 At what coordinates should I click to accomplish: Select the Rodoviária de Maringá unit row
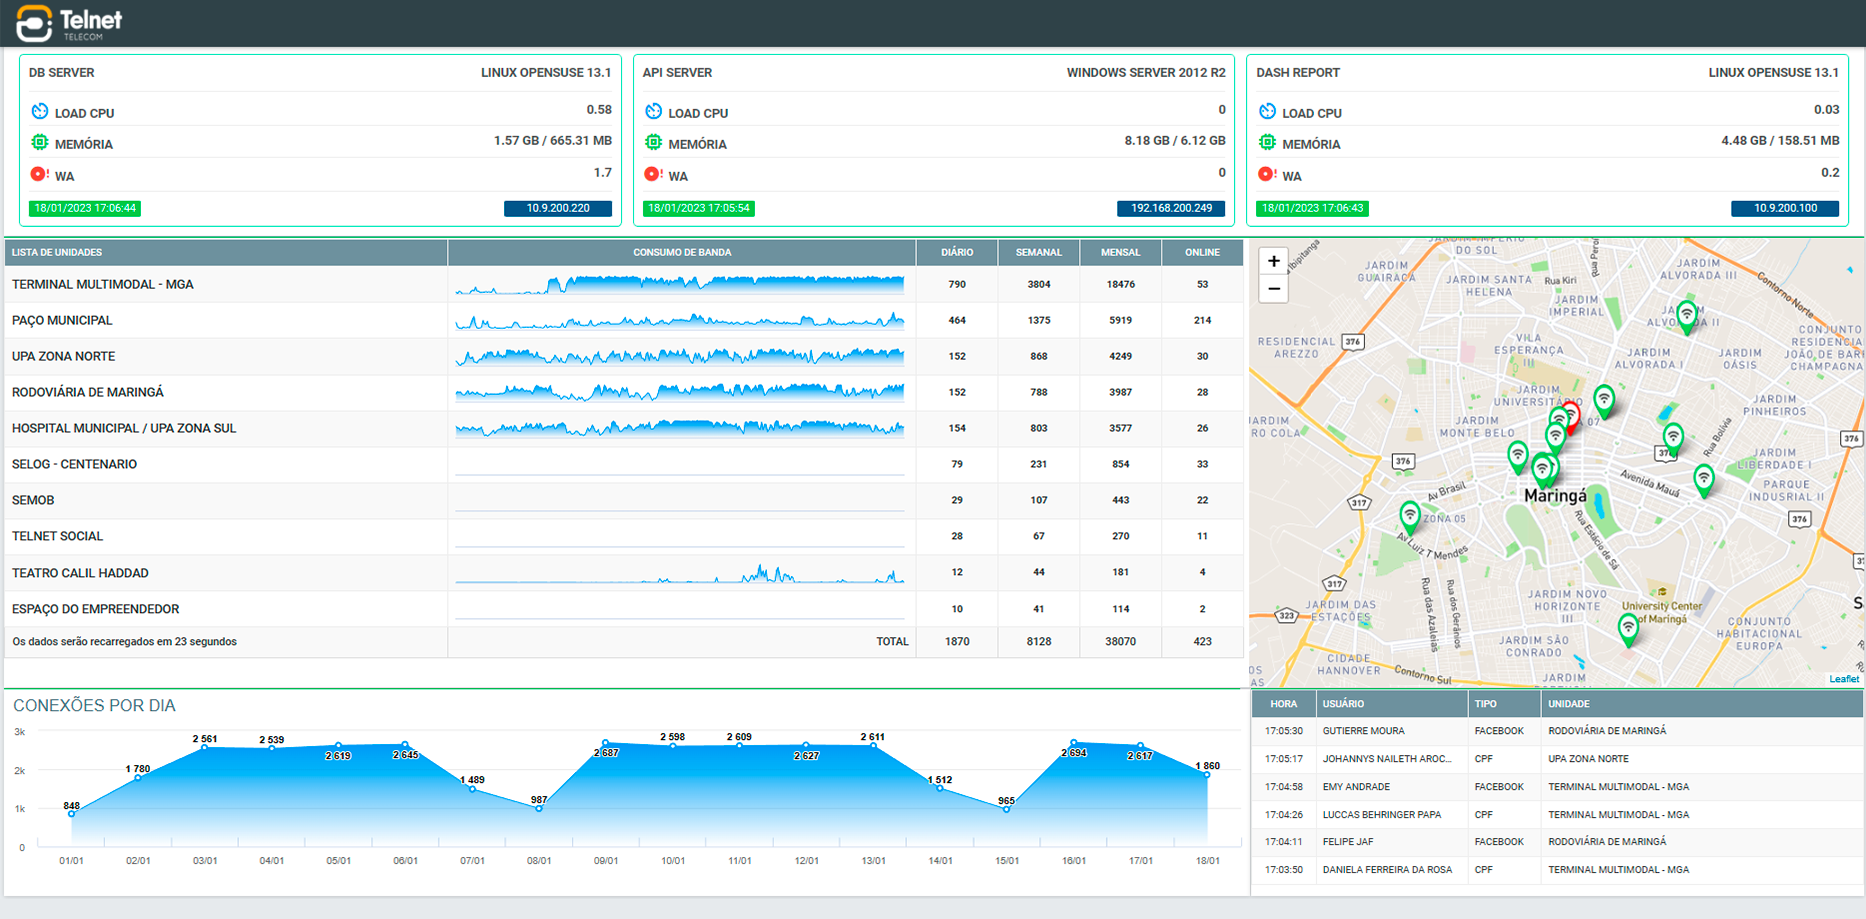(624, 392)
